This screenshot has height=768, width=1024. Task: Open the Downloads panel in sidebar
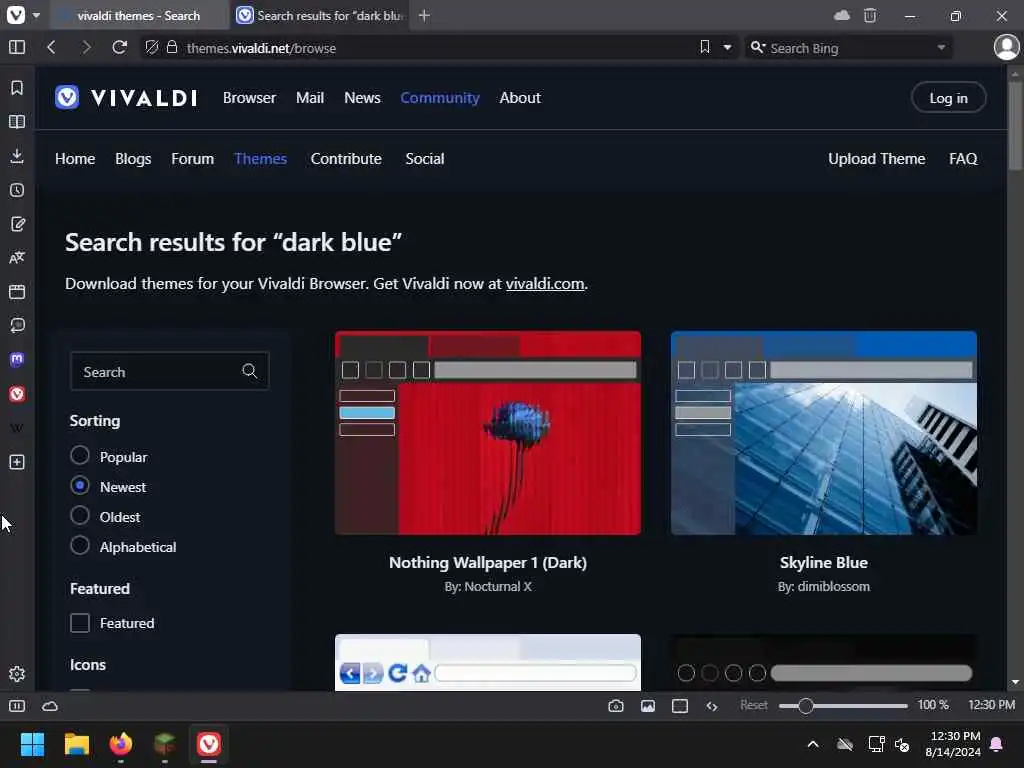(17, 155)
